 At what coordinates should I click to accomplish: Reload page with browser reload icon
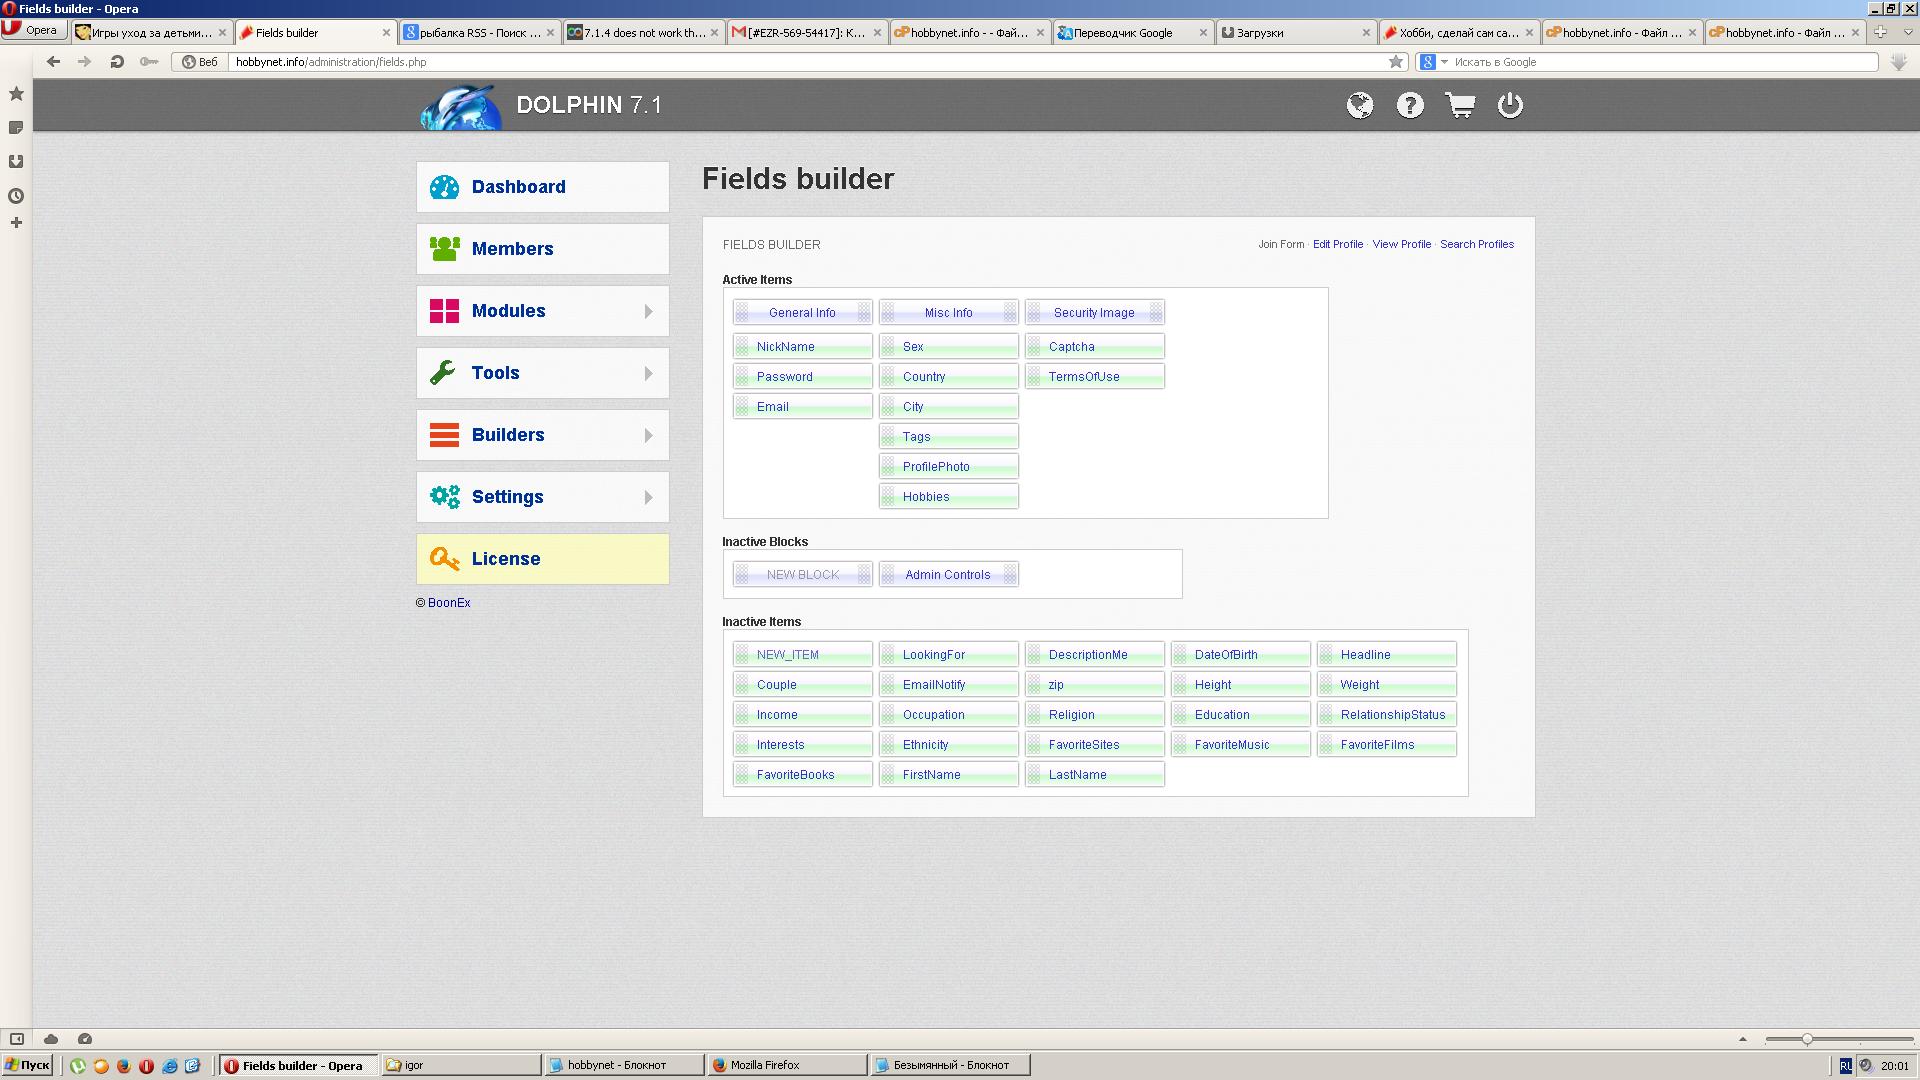pos(117,62)
